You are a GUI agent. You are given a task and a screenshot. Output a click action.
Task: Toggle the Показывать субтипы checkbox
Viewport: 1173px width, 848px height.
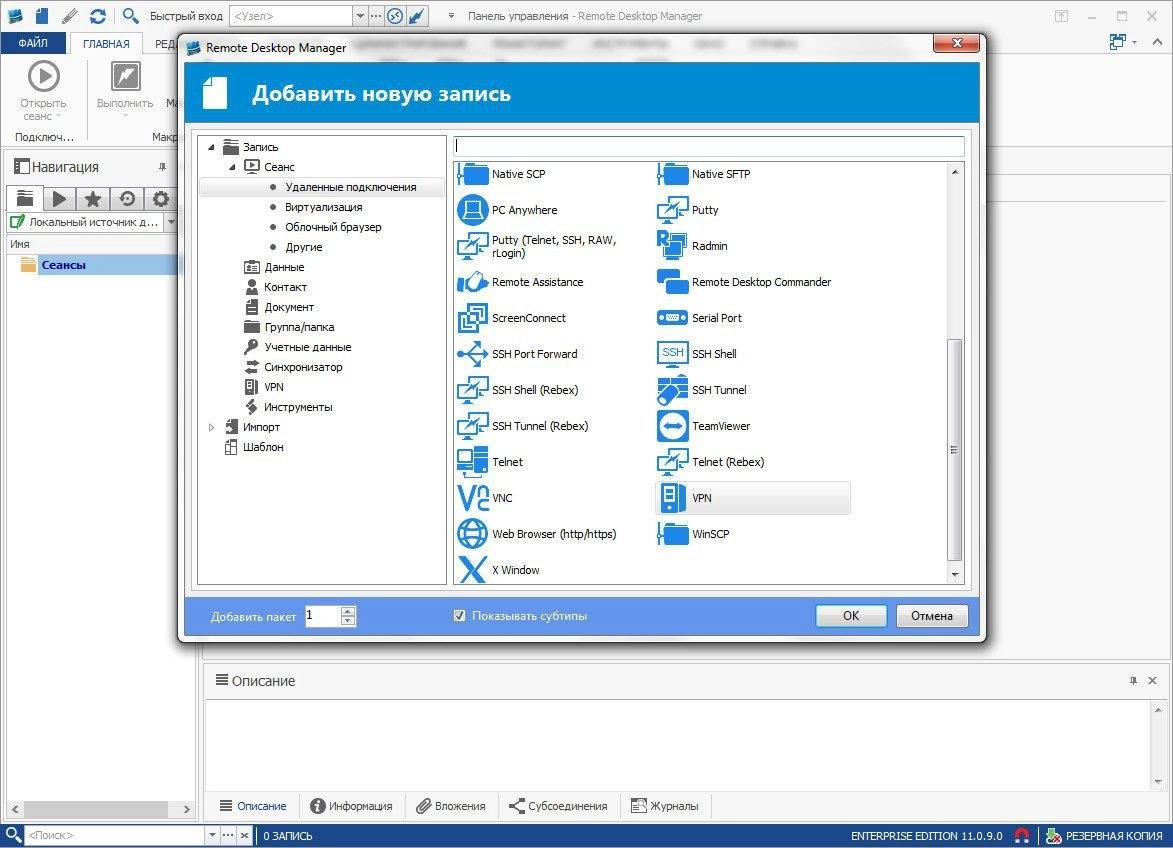point(459,615)
